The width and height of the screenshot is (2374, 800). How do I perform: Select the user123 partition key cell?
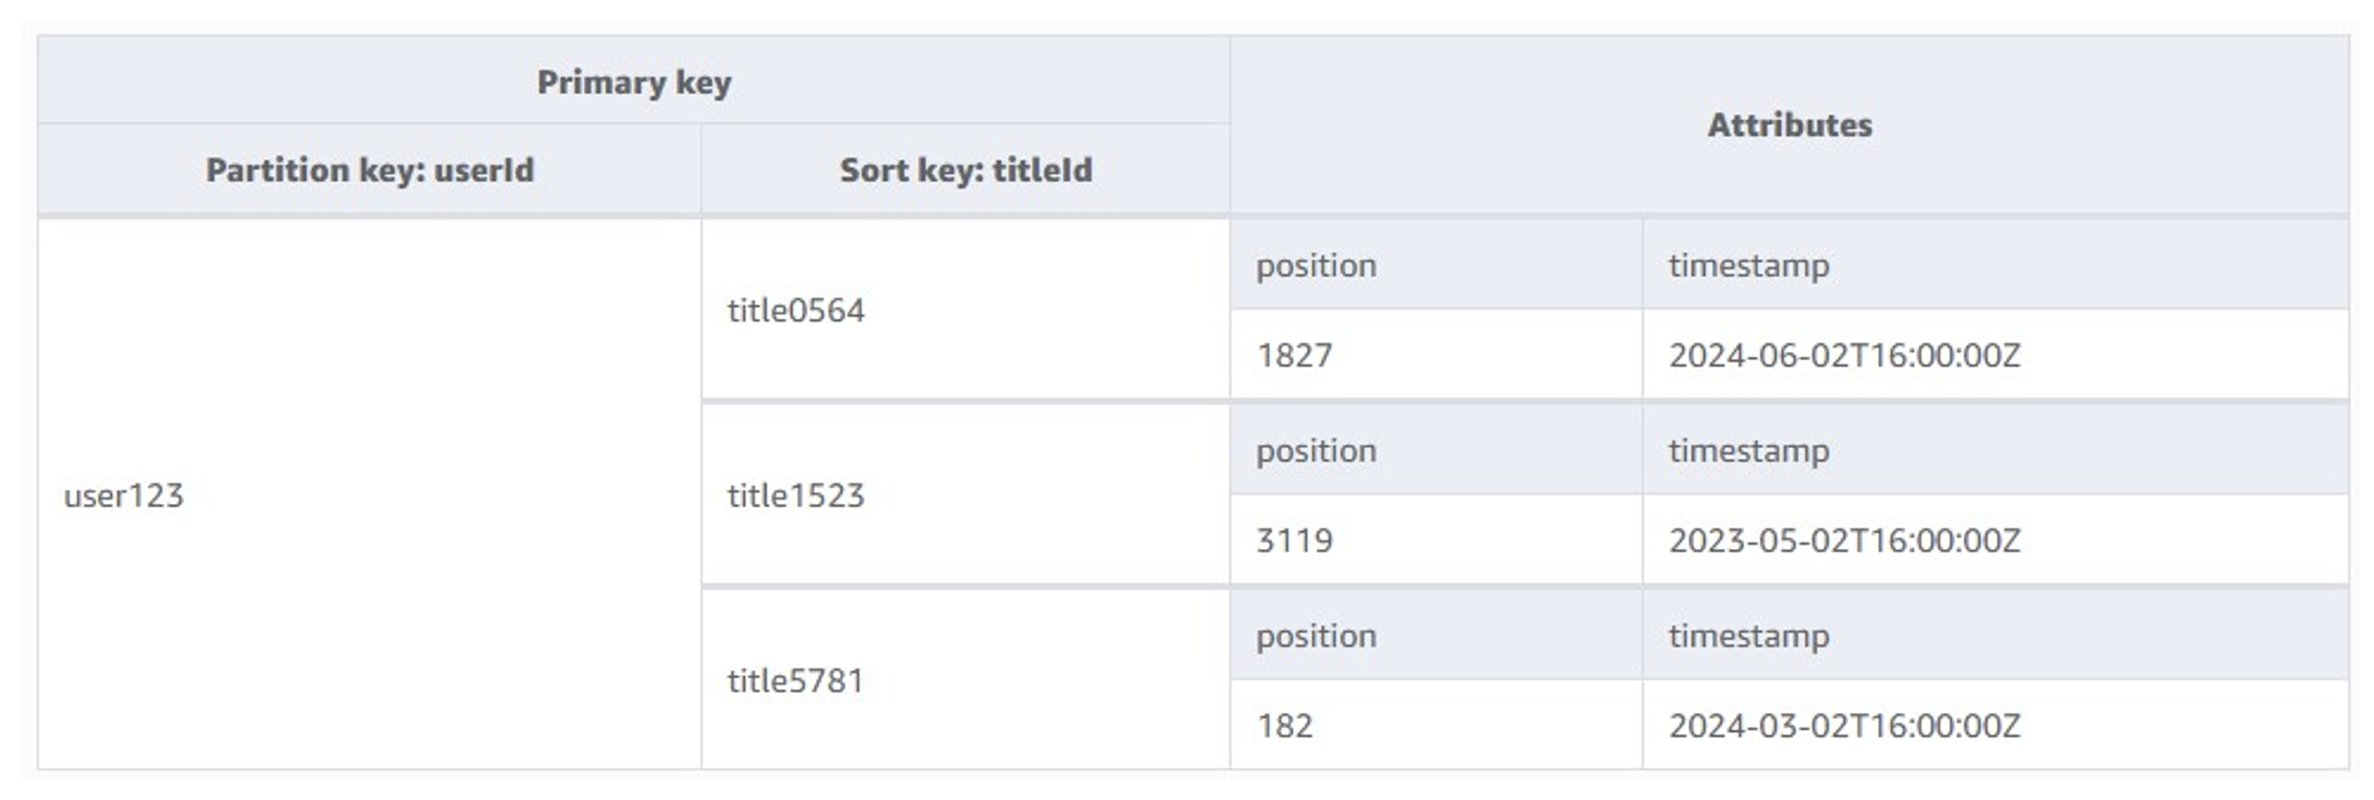pyautogui.click(x=369, y=495)
